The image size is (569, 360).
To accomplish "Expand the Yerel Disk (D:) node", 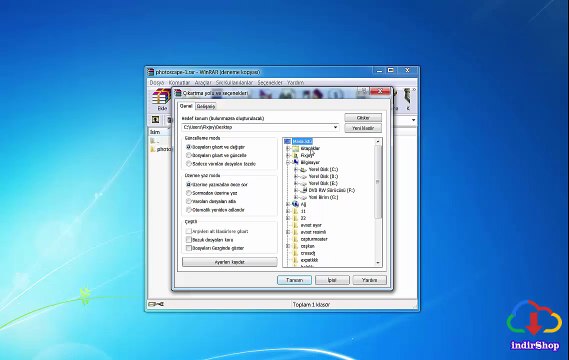I will tap(296, 176).
